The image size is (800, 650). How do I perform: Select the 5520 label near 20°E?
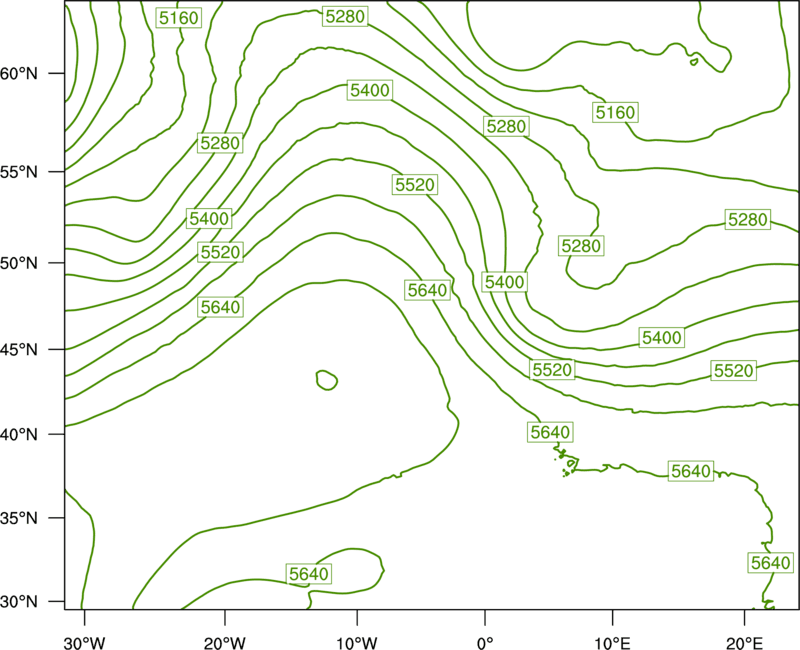[734, 370]
